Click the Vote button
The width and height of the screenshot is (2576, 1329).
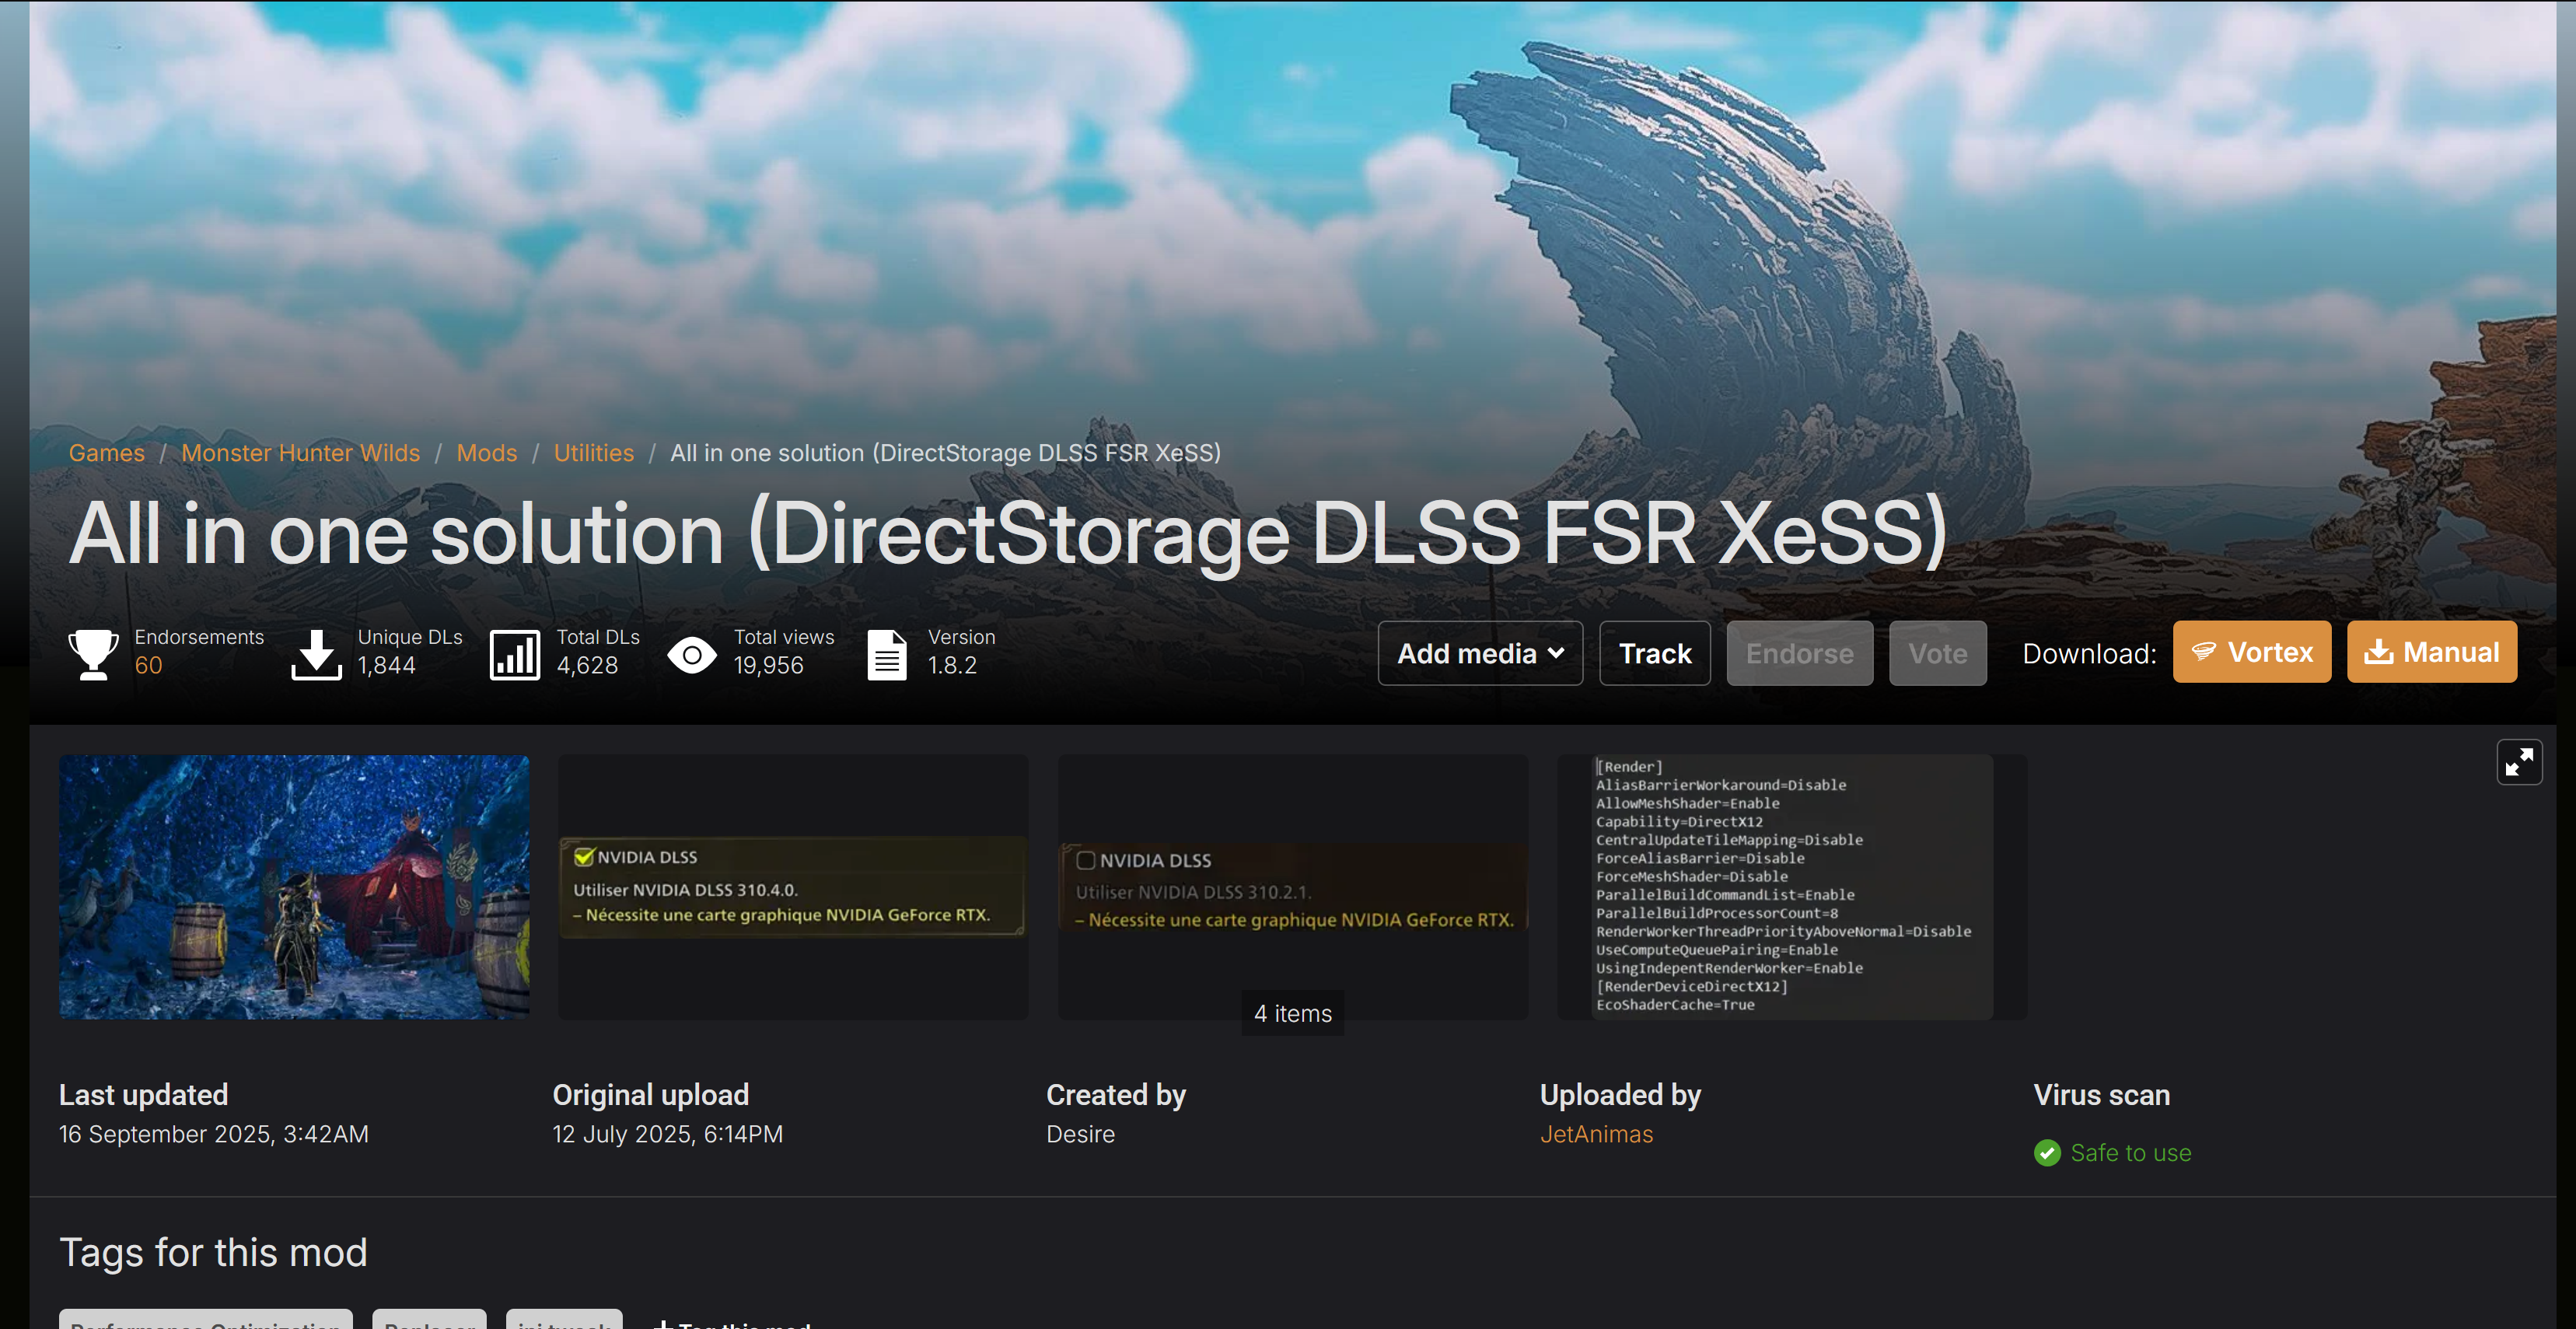coord(1937,653)
